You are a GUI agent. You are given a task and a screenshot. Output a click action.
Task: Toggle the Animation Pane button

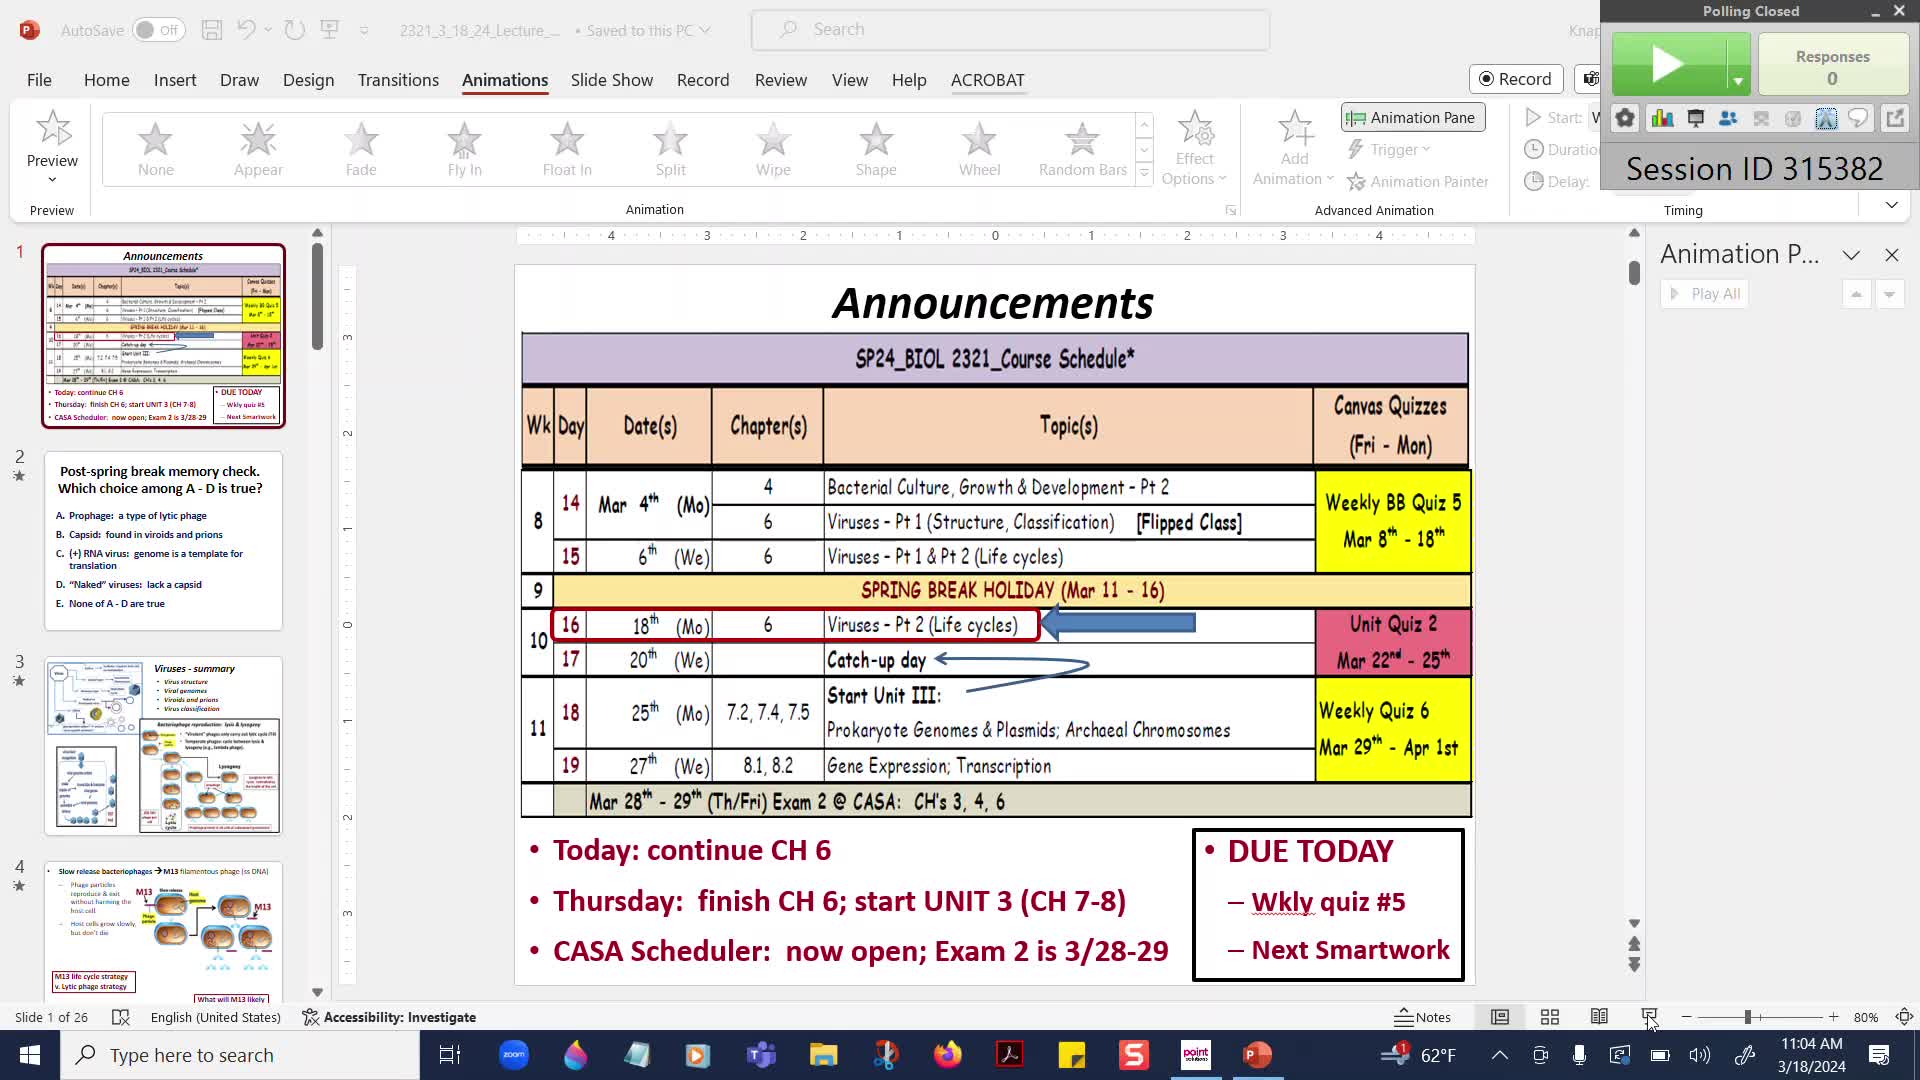[x=1412, y=118]
